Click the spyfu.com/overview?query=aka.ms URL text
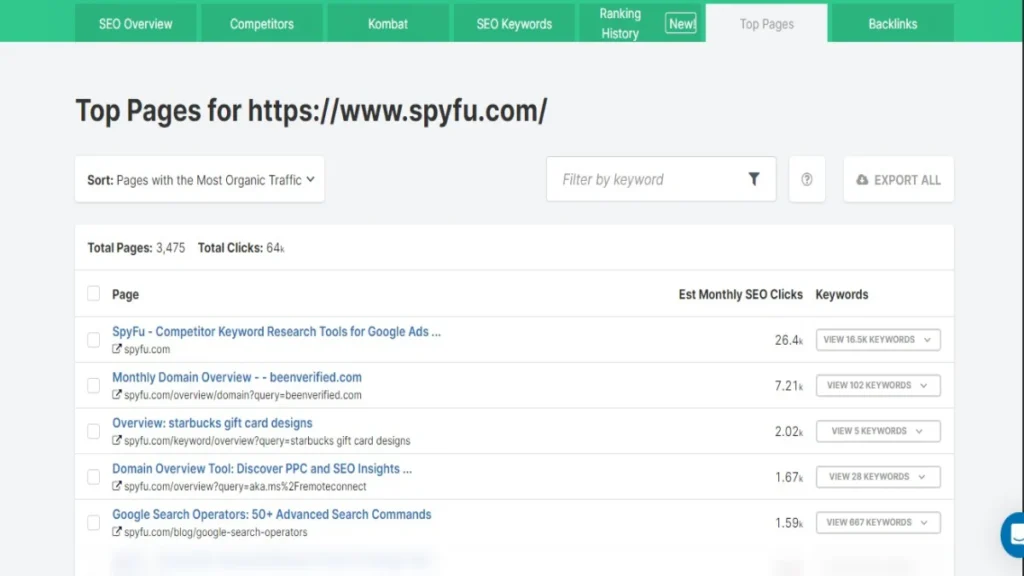 (x=245, y=487)
